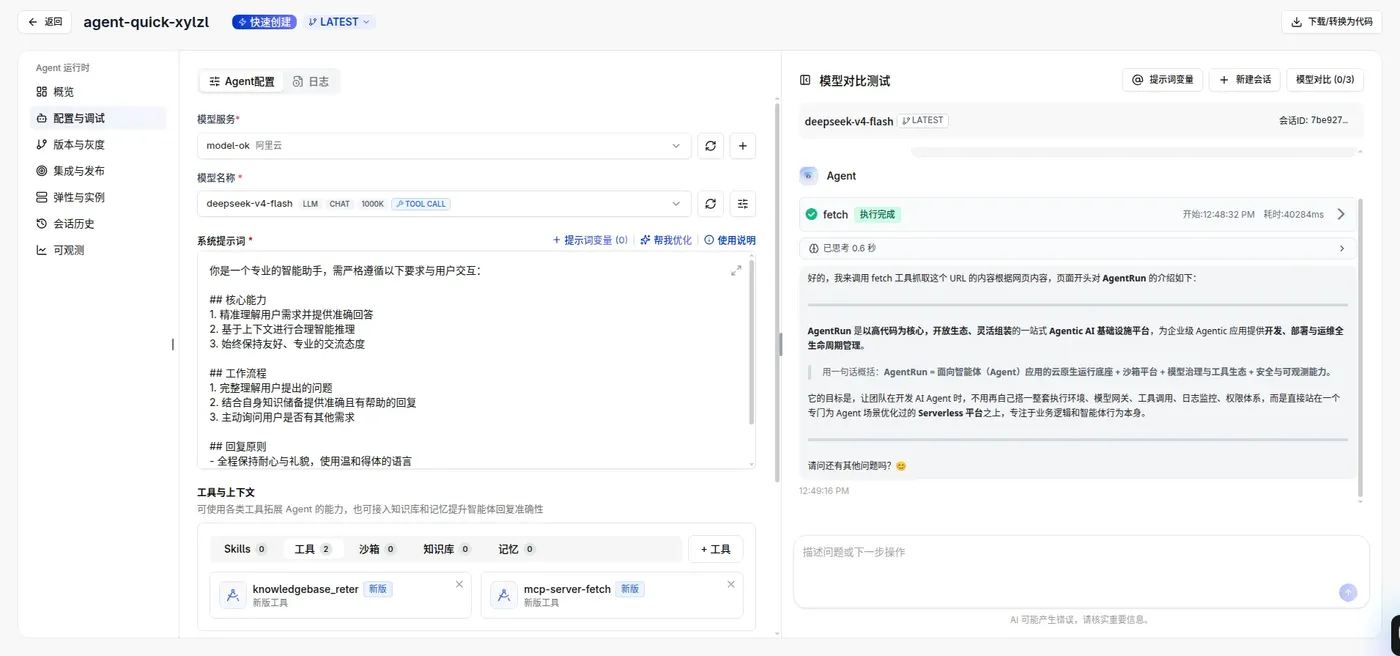Viewport: 1400px width, 656px height.
Task: Click the send message arrow button
Action: coord(1347,592)
